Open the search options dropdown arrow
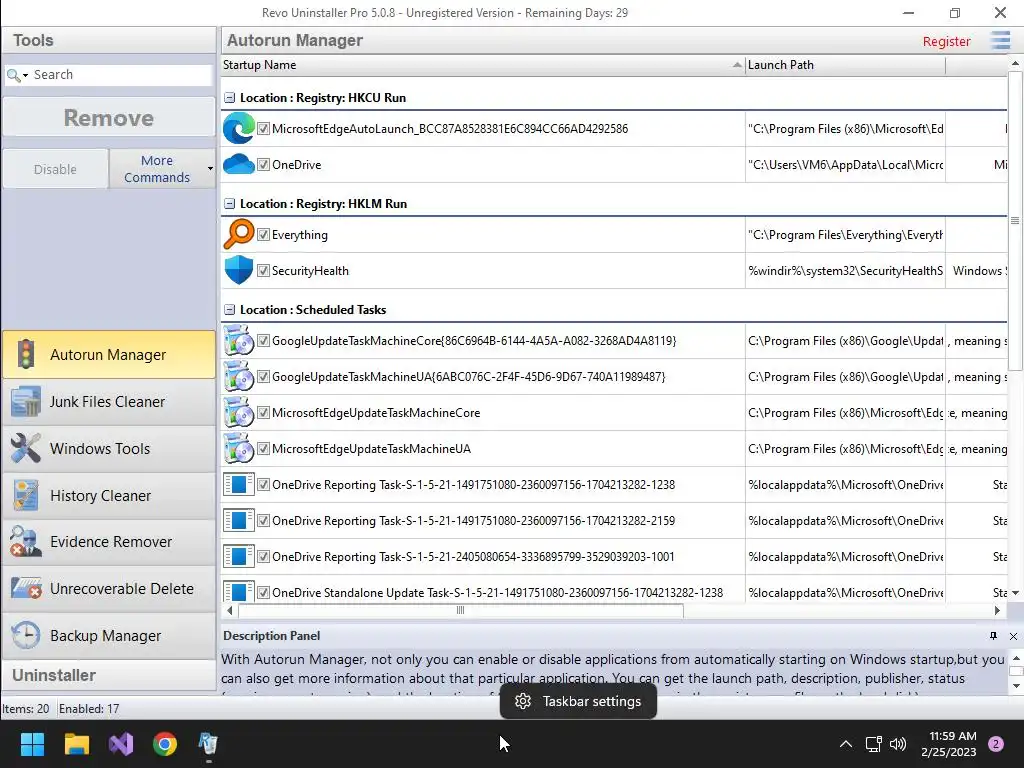The image size is (1024, 768). tap(25, 76)
